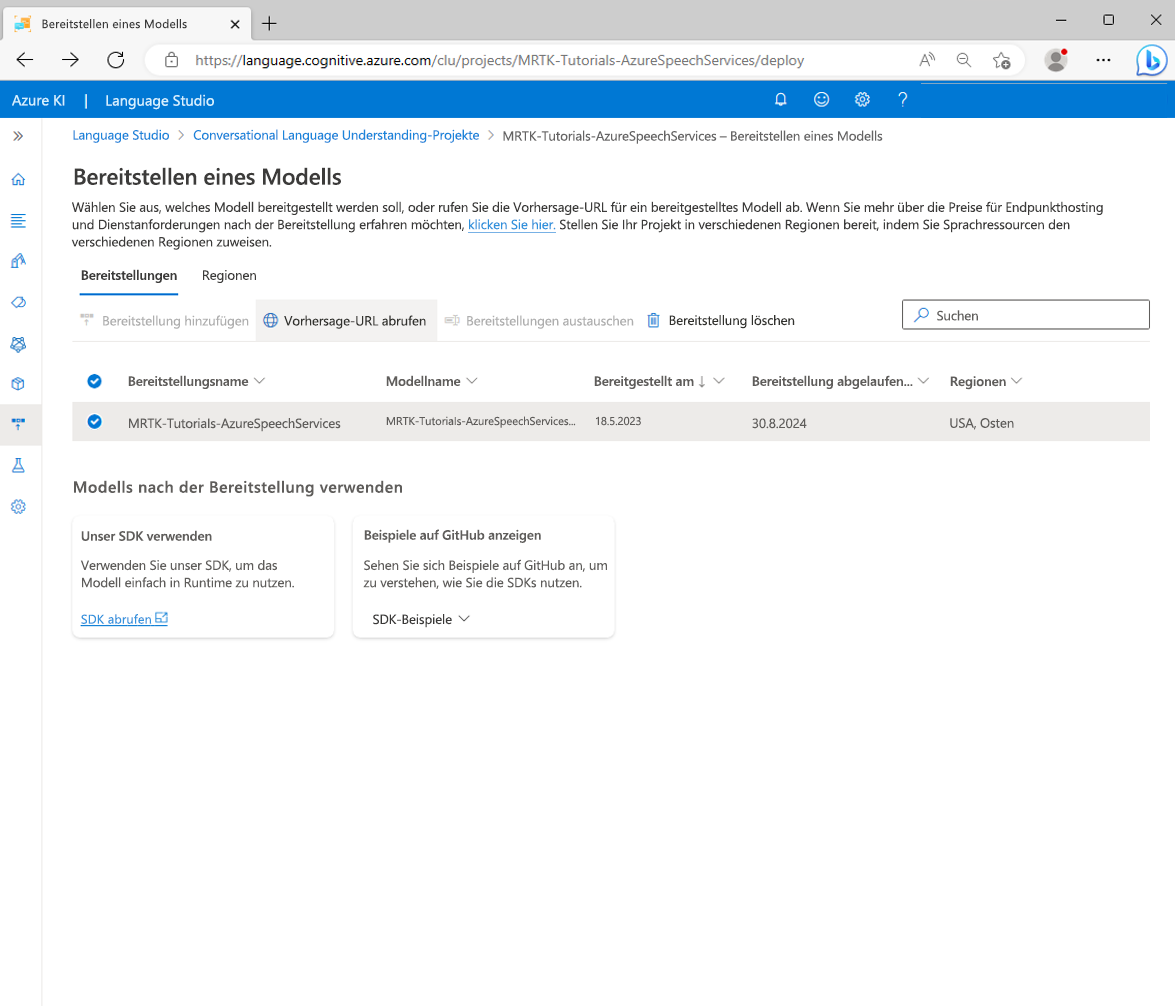This screenshot has width=1175, height=1006.
Task: Expand the SDK-Beispiele dropdown
Action: (421, 619)
